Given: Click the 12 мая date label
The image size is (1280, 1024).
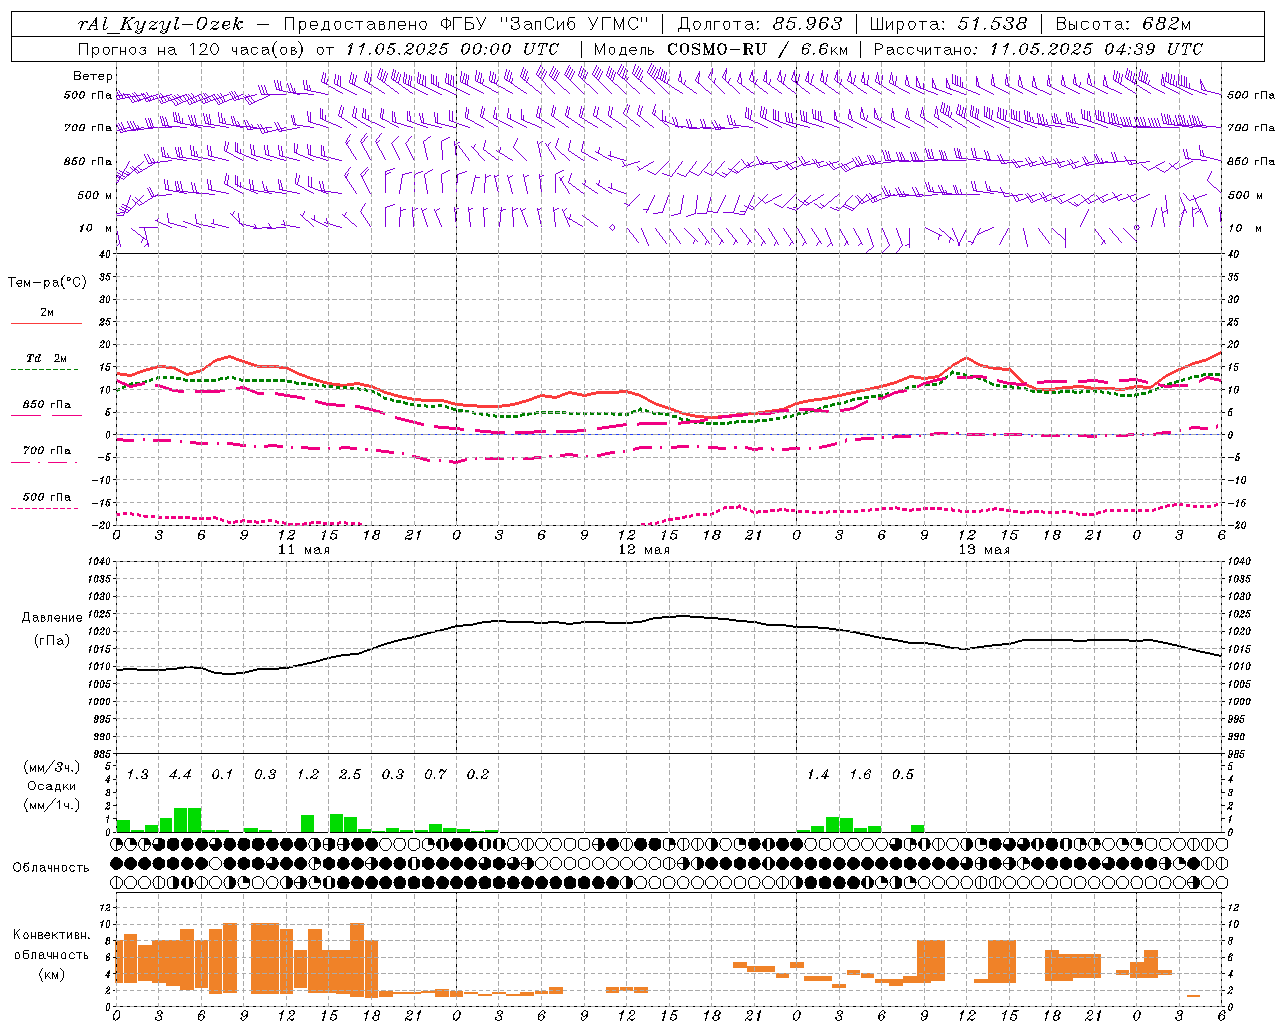Looking at the screenshot, I should click(643, 550).
